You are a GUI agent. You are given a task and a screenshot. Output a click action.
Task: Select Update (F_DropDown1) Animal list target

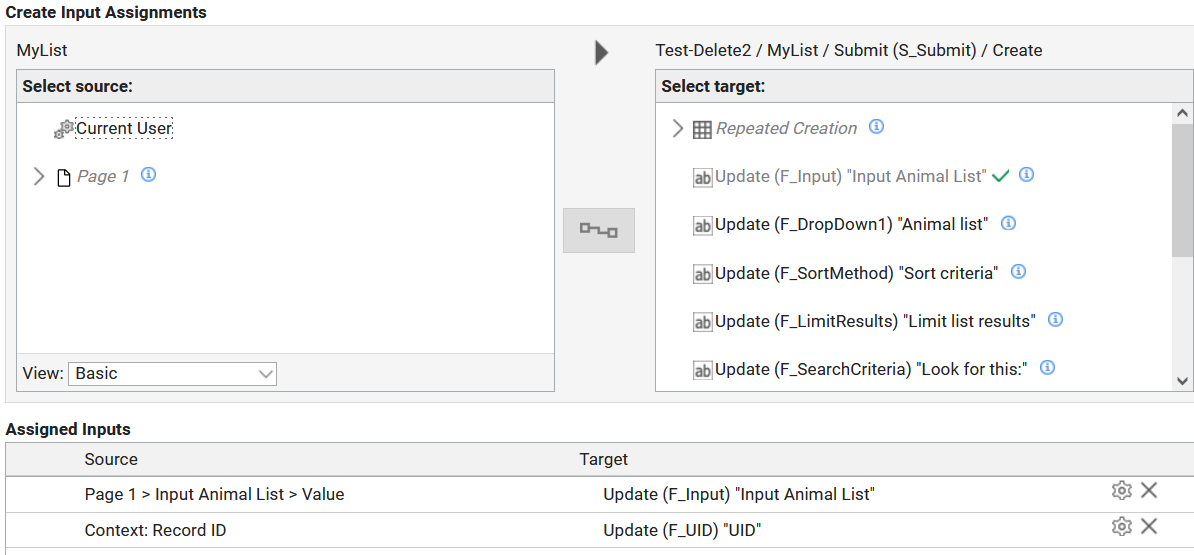click(851, 224)
